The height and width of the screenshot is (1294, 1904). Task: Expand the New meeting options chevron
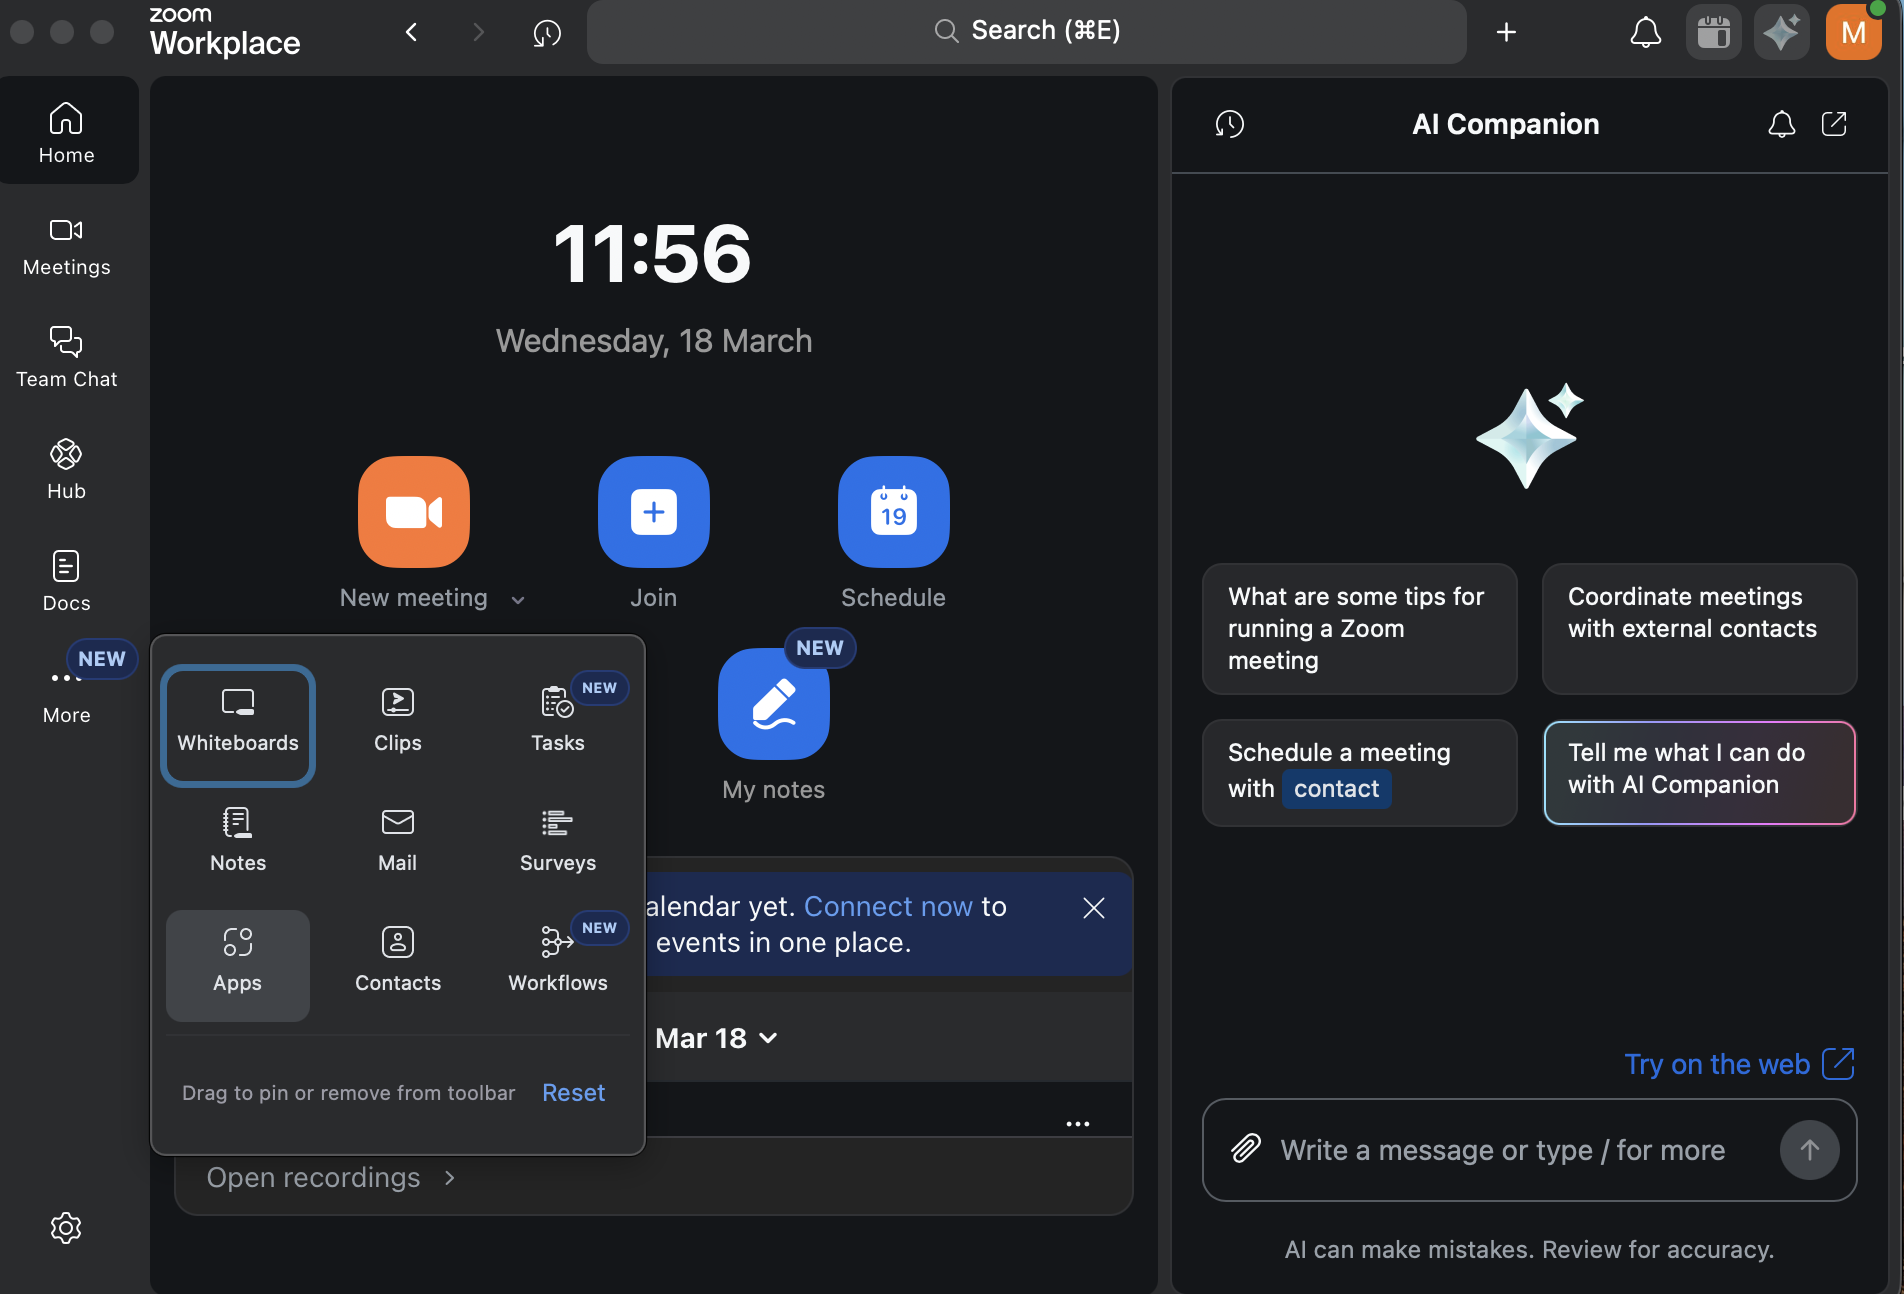pos(518,598)
